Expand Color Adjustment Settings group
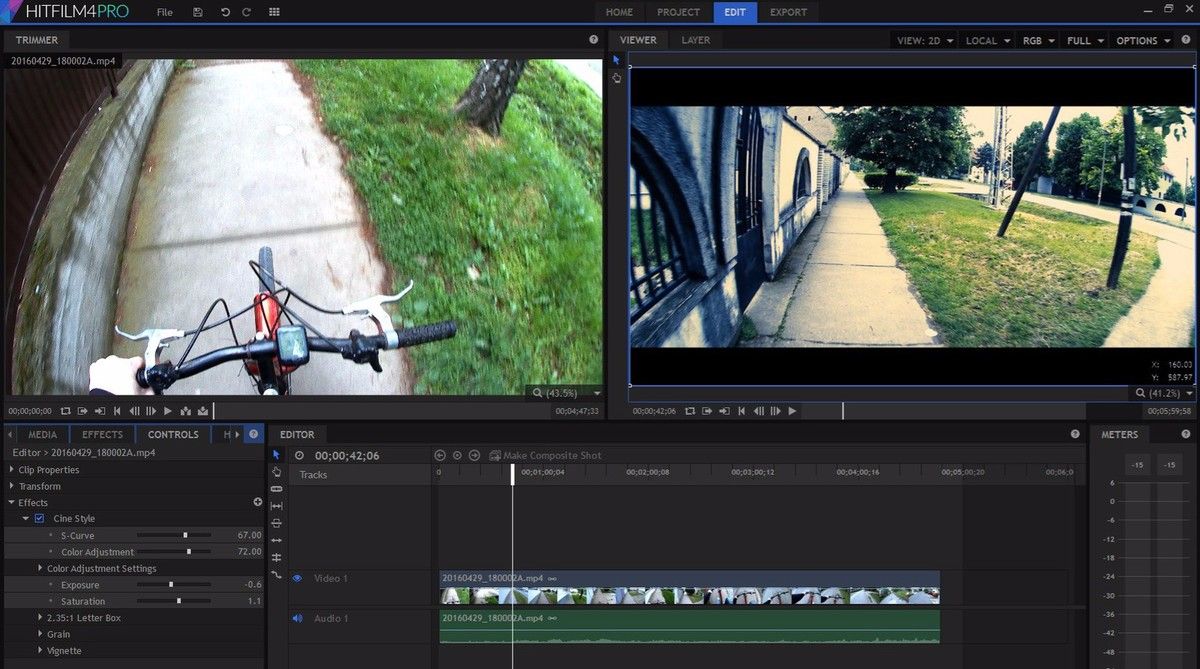Image resolution: width=1200 pixels, height=669 pixels. pos(40,569)
